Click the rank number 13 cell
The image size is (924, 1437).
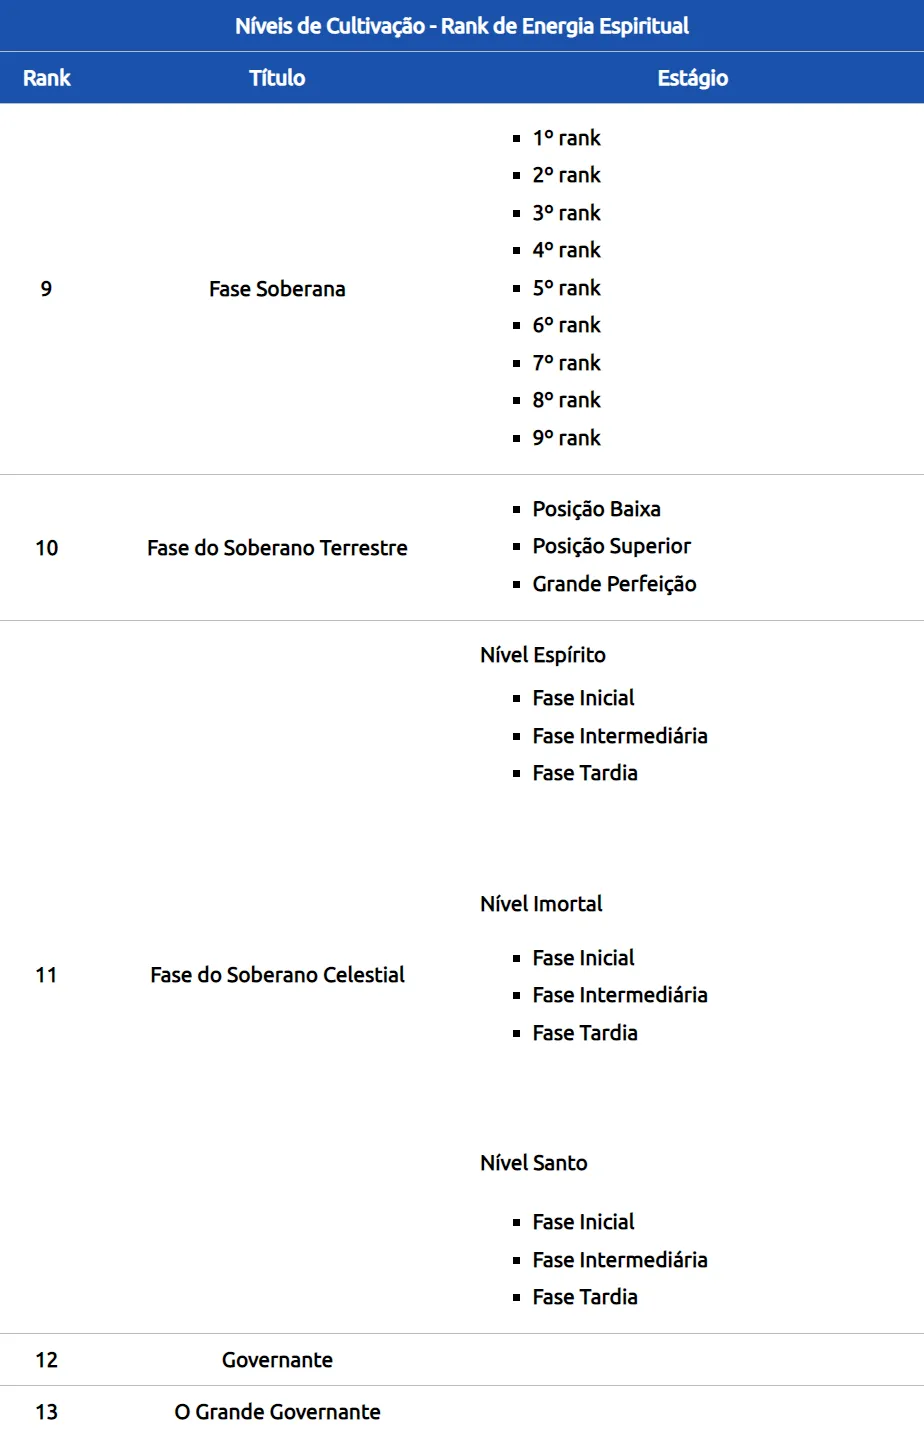(47, 1412)
